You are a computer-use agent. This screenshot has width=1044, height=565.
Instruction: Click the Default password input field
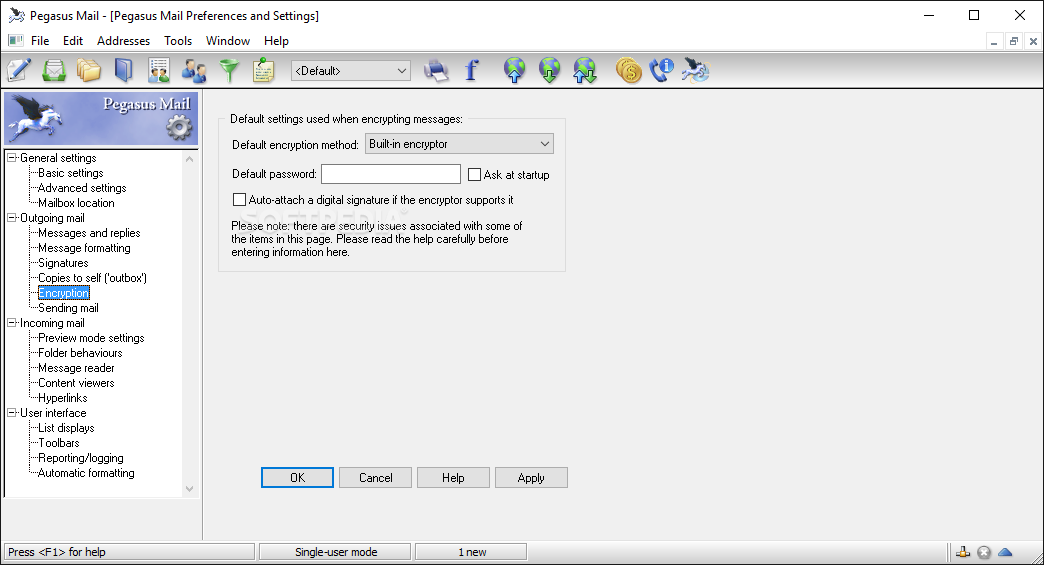pyautogui.click(x=391, y=174)
